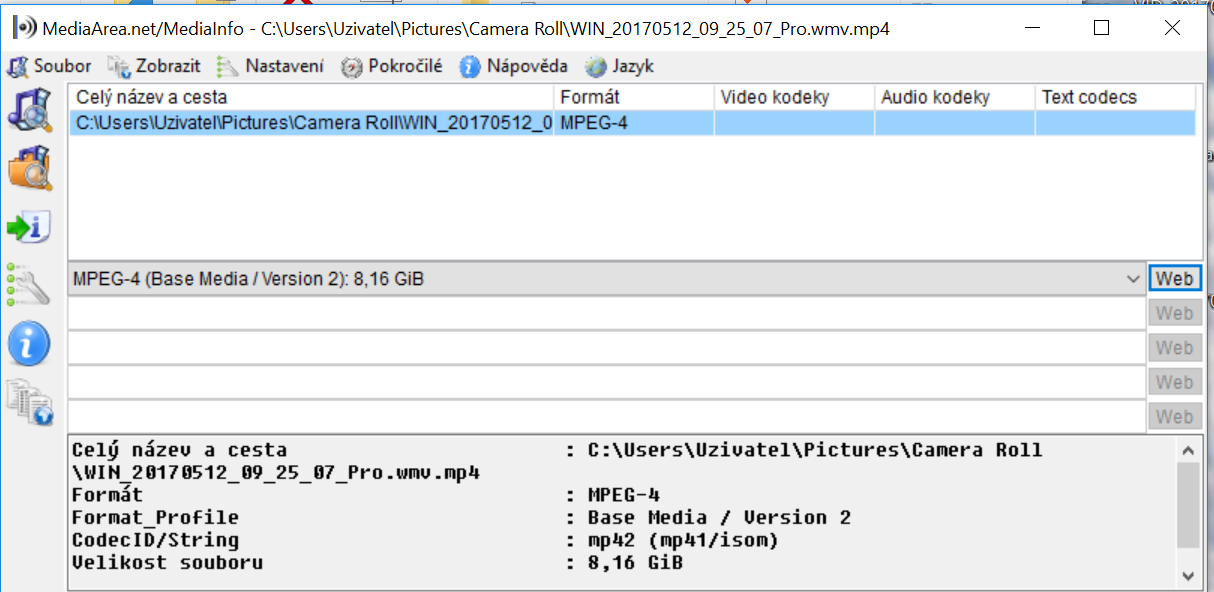
Task: Click the details pane scroll up arrow
Action: click(1189, 451)
